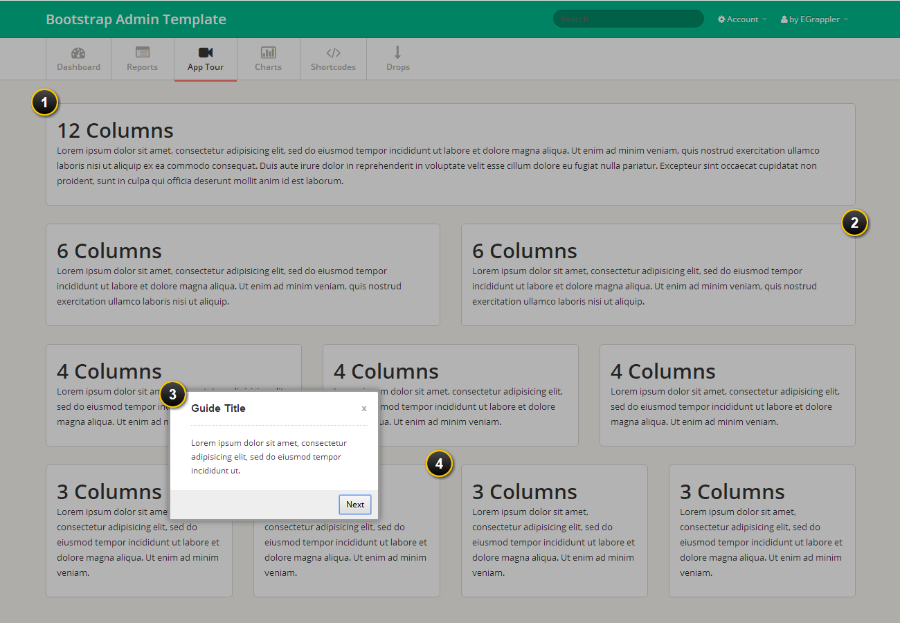Focus the Search field in header
The image size is (900, 623).
click(x=629, y=19)
